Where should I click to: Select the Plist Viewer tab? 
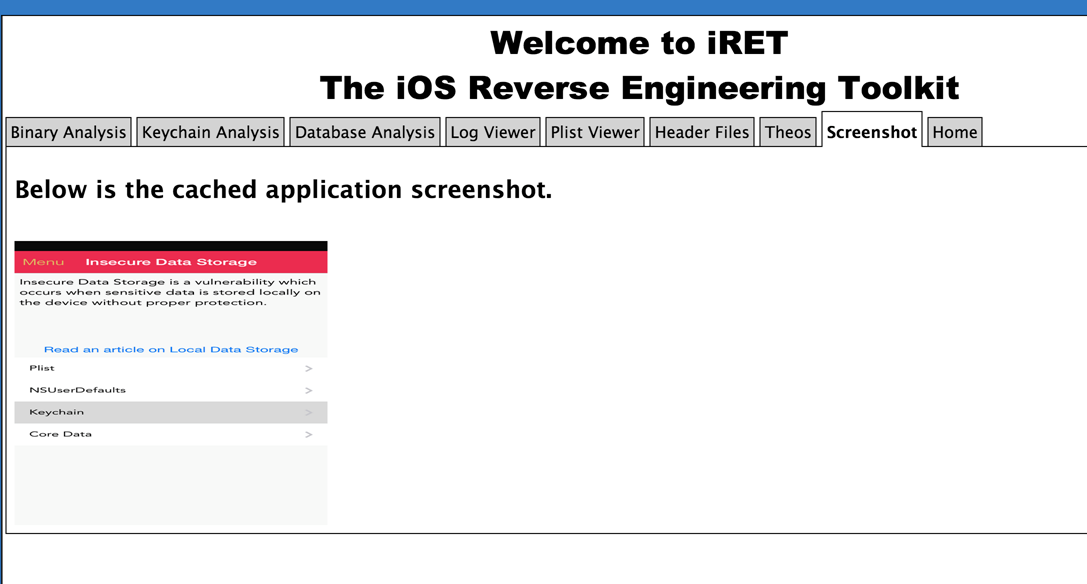click(x=595, y=132)
